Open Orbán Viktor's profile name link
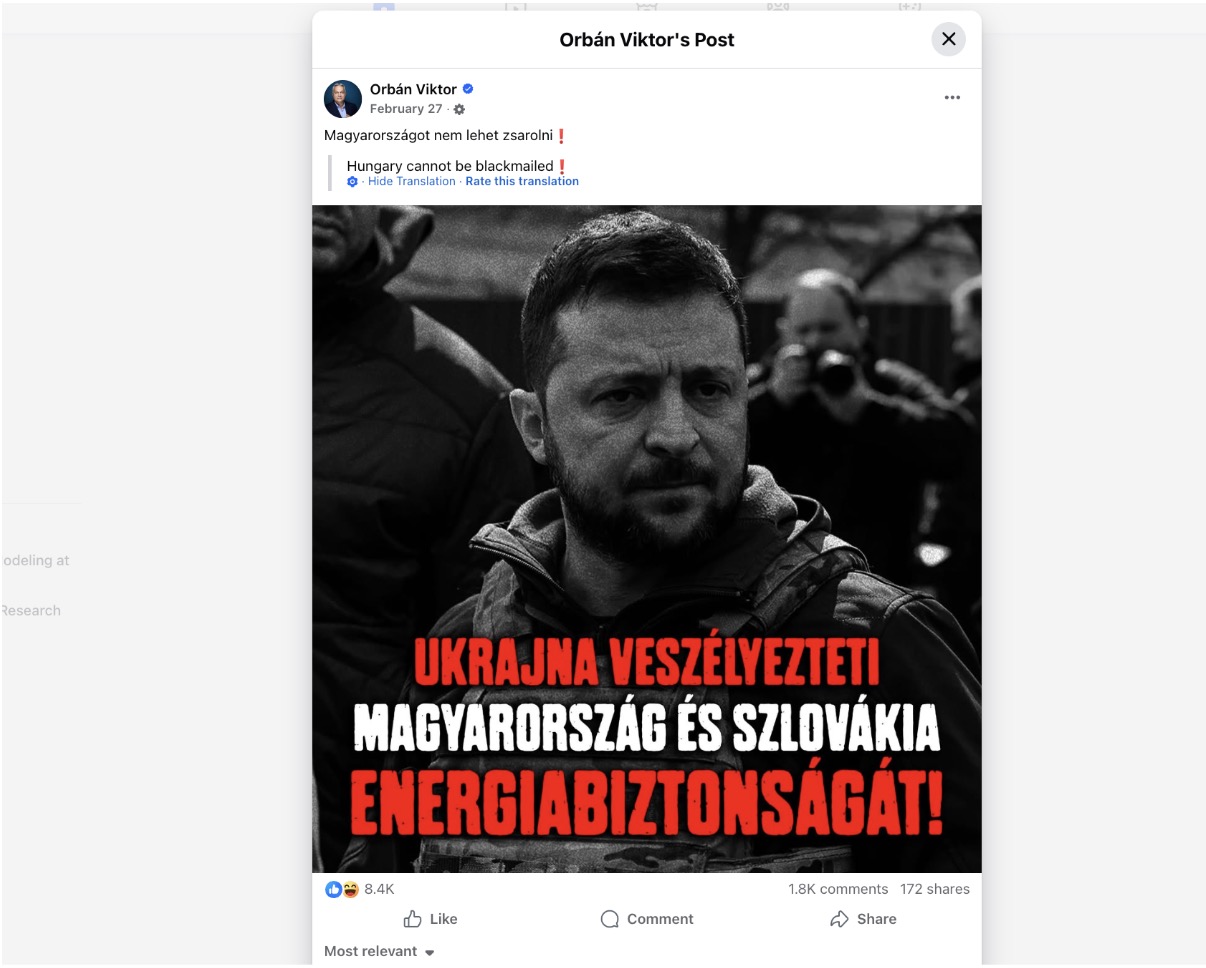 (x=413, y=89)
